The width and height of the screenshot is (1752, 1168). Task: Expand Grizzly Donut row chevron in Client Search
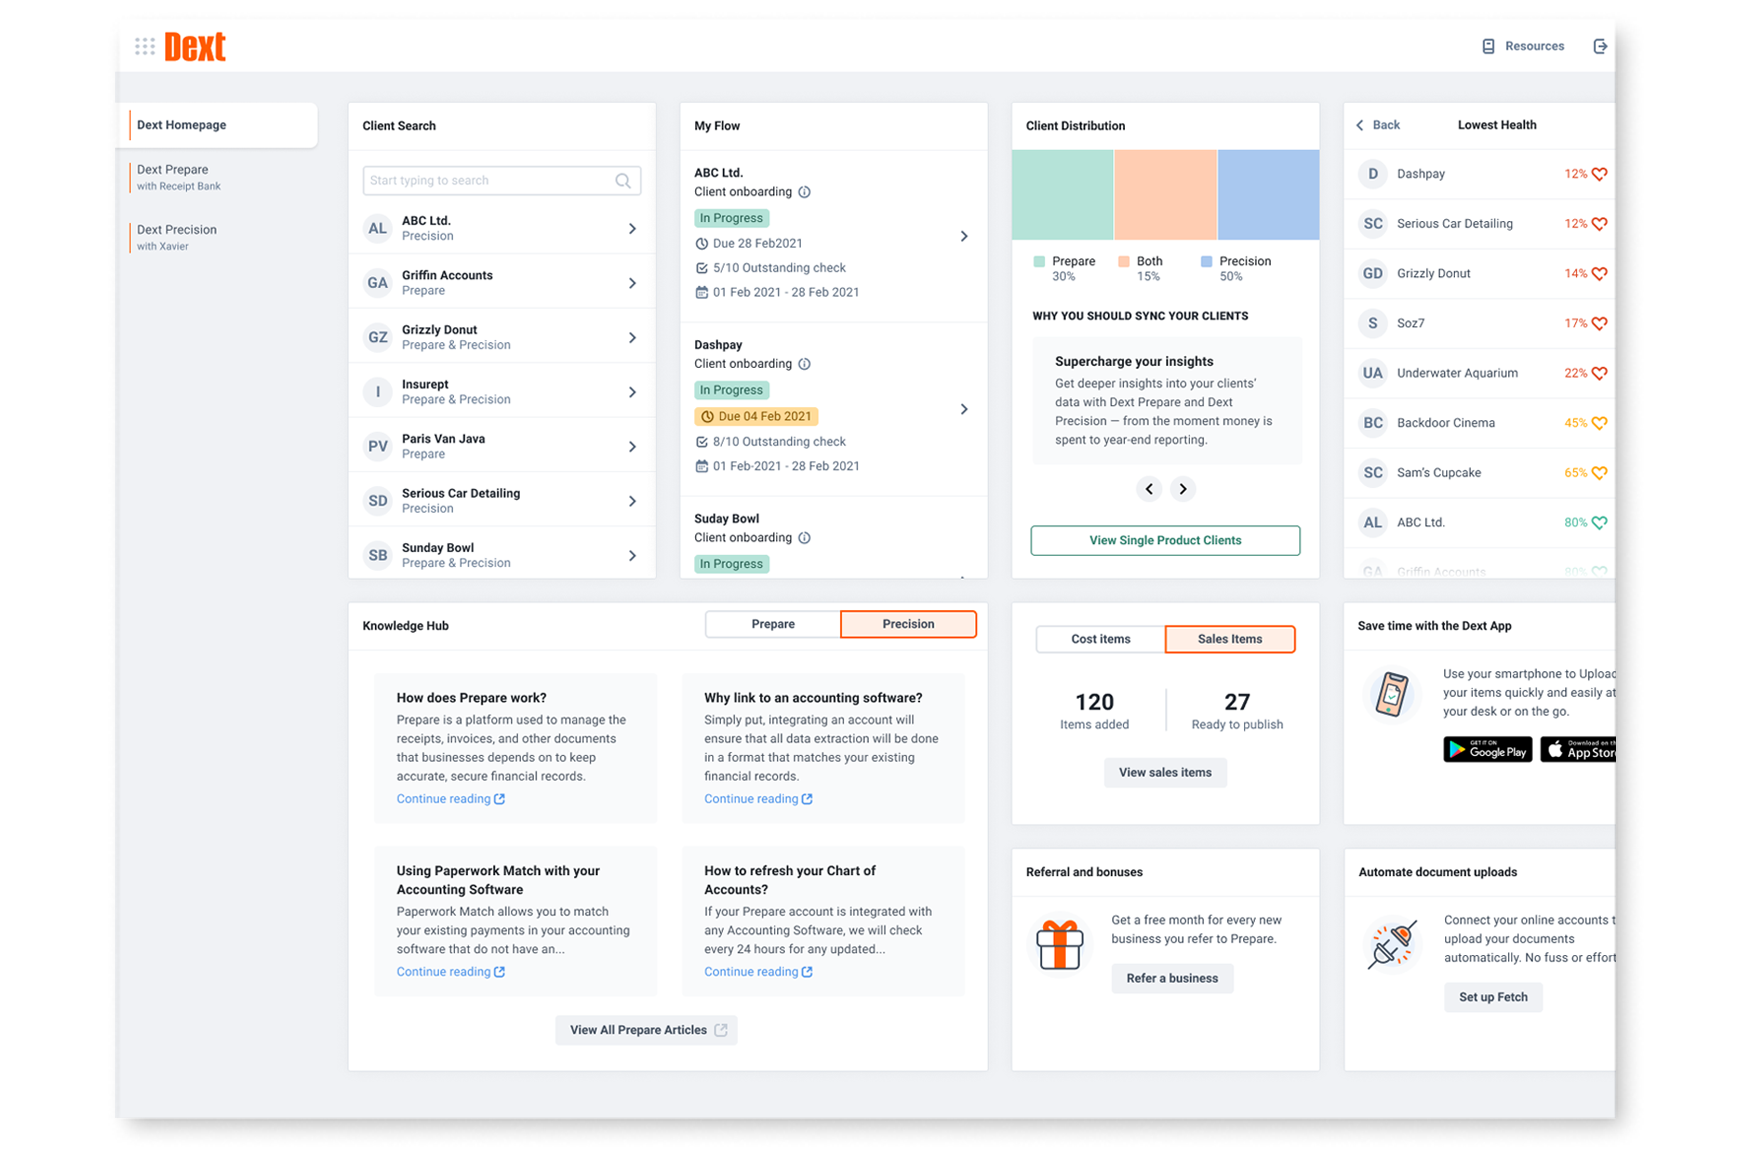[632, 338]
